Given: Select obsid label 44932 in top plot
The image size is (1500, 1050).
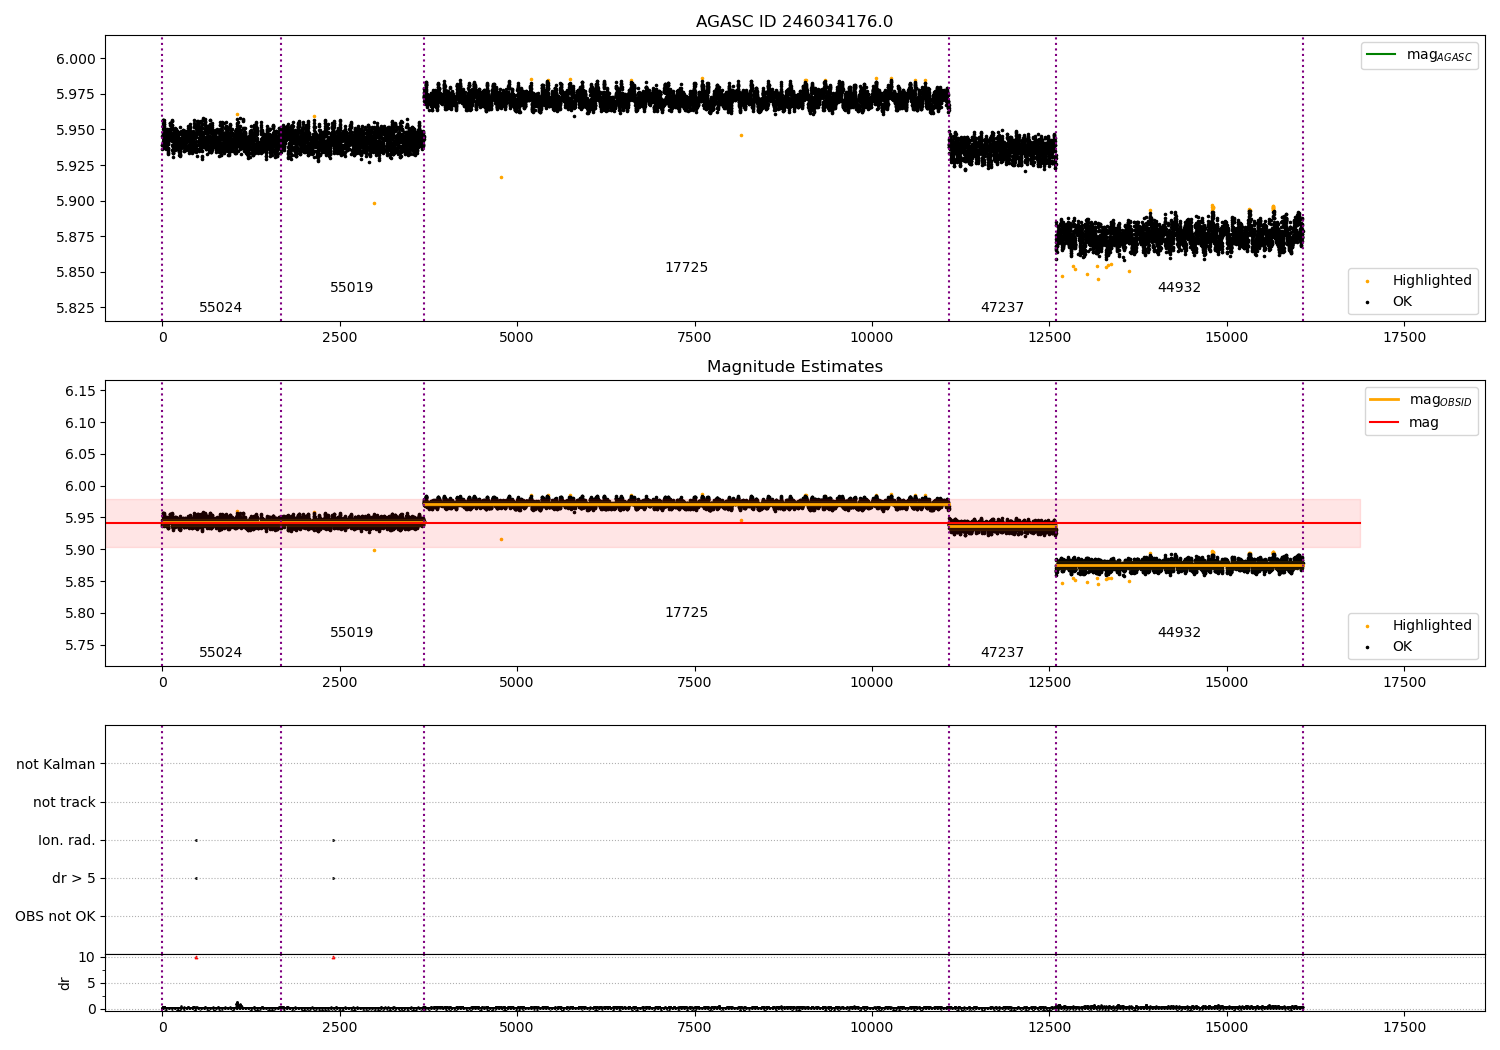Looking at the screenshot, I should pos(1179,288).
